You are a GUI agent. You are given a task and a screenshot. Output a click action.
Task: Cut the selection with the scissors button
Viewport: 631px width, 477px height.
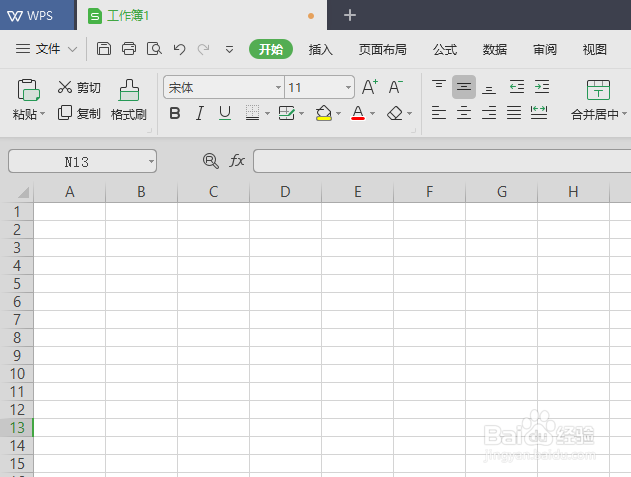pyautogui.click(x=79, y=87)
